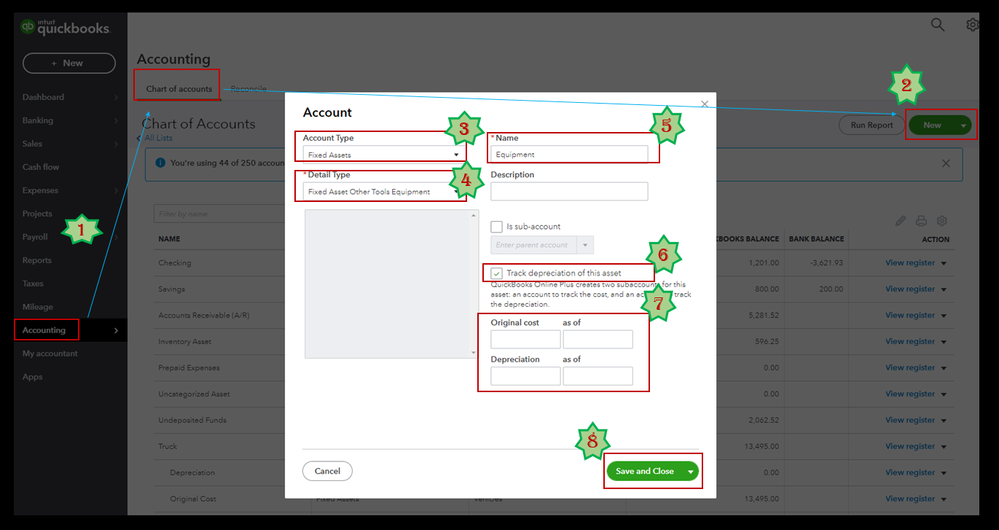This screenshot has width=999, height=530.
Task: Open the search magnifier icon
Action: [x=937, y=25]
